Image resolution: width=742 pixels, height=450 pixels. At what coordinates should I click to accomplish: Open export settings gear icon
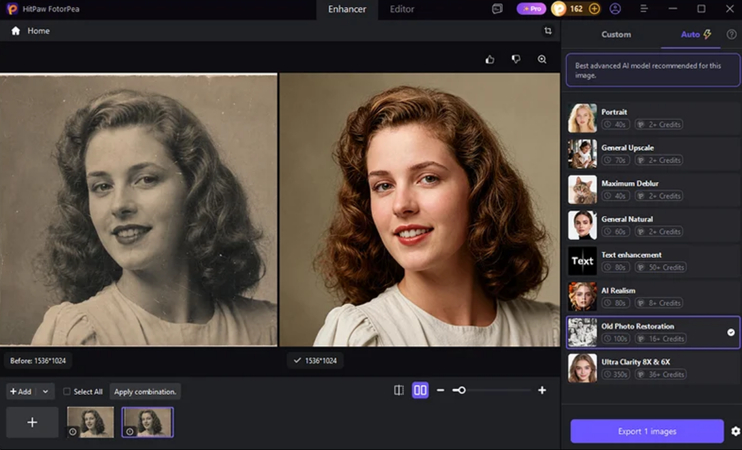tap(735, 431)
